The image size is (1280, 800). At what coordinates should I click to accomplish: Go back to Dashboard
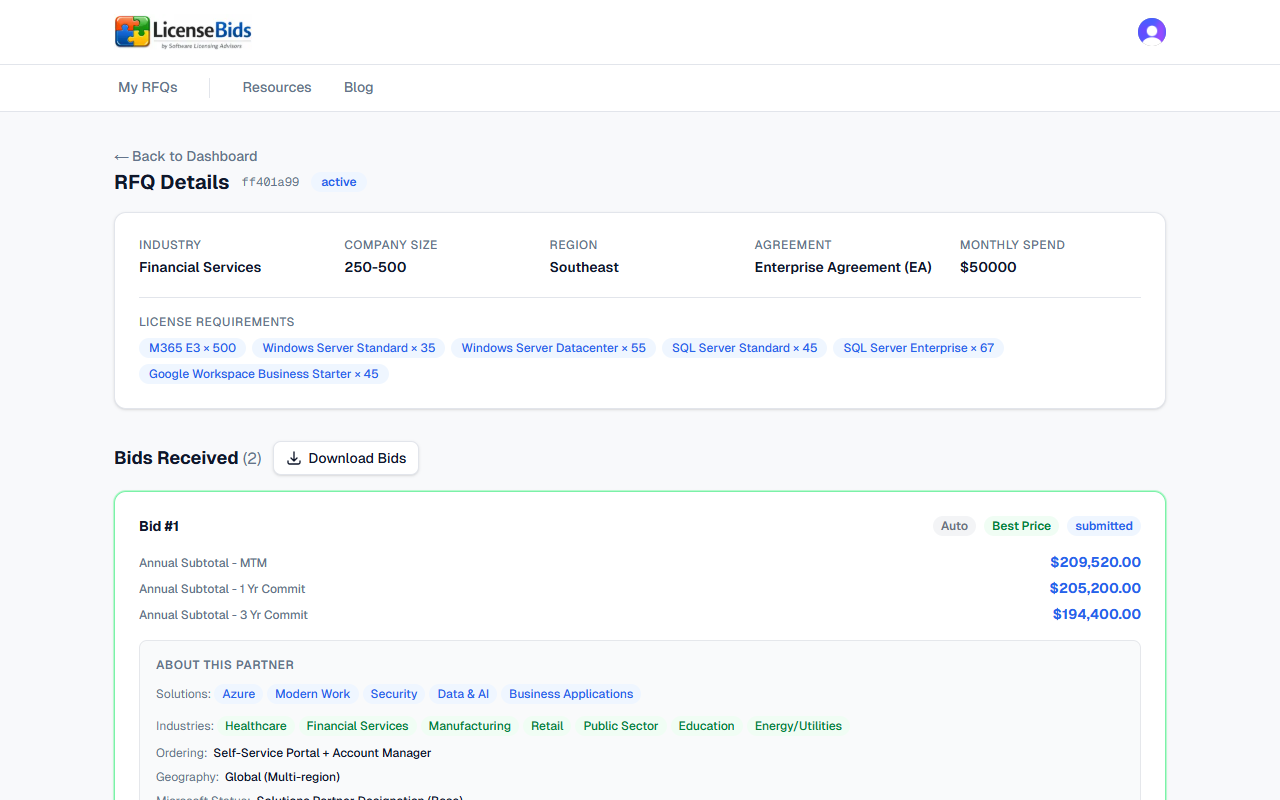(x=186, y=156)
